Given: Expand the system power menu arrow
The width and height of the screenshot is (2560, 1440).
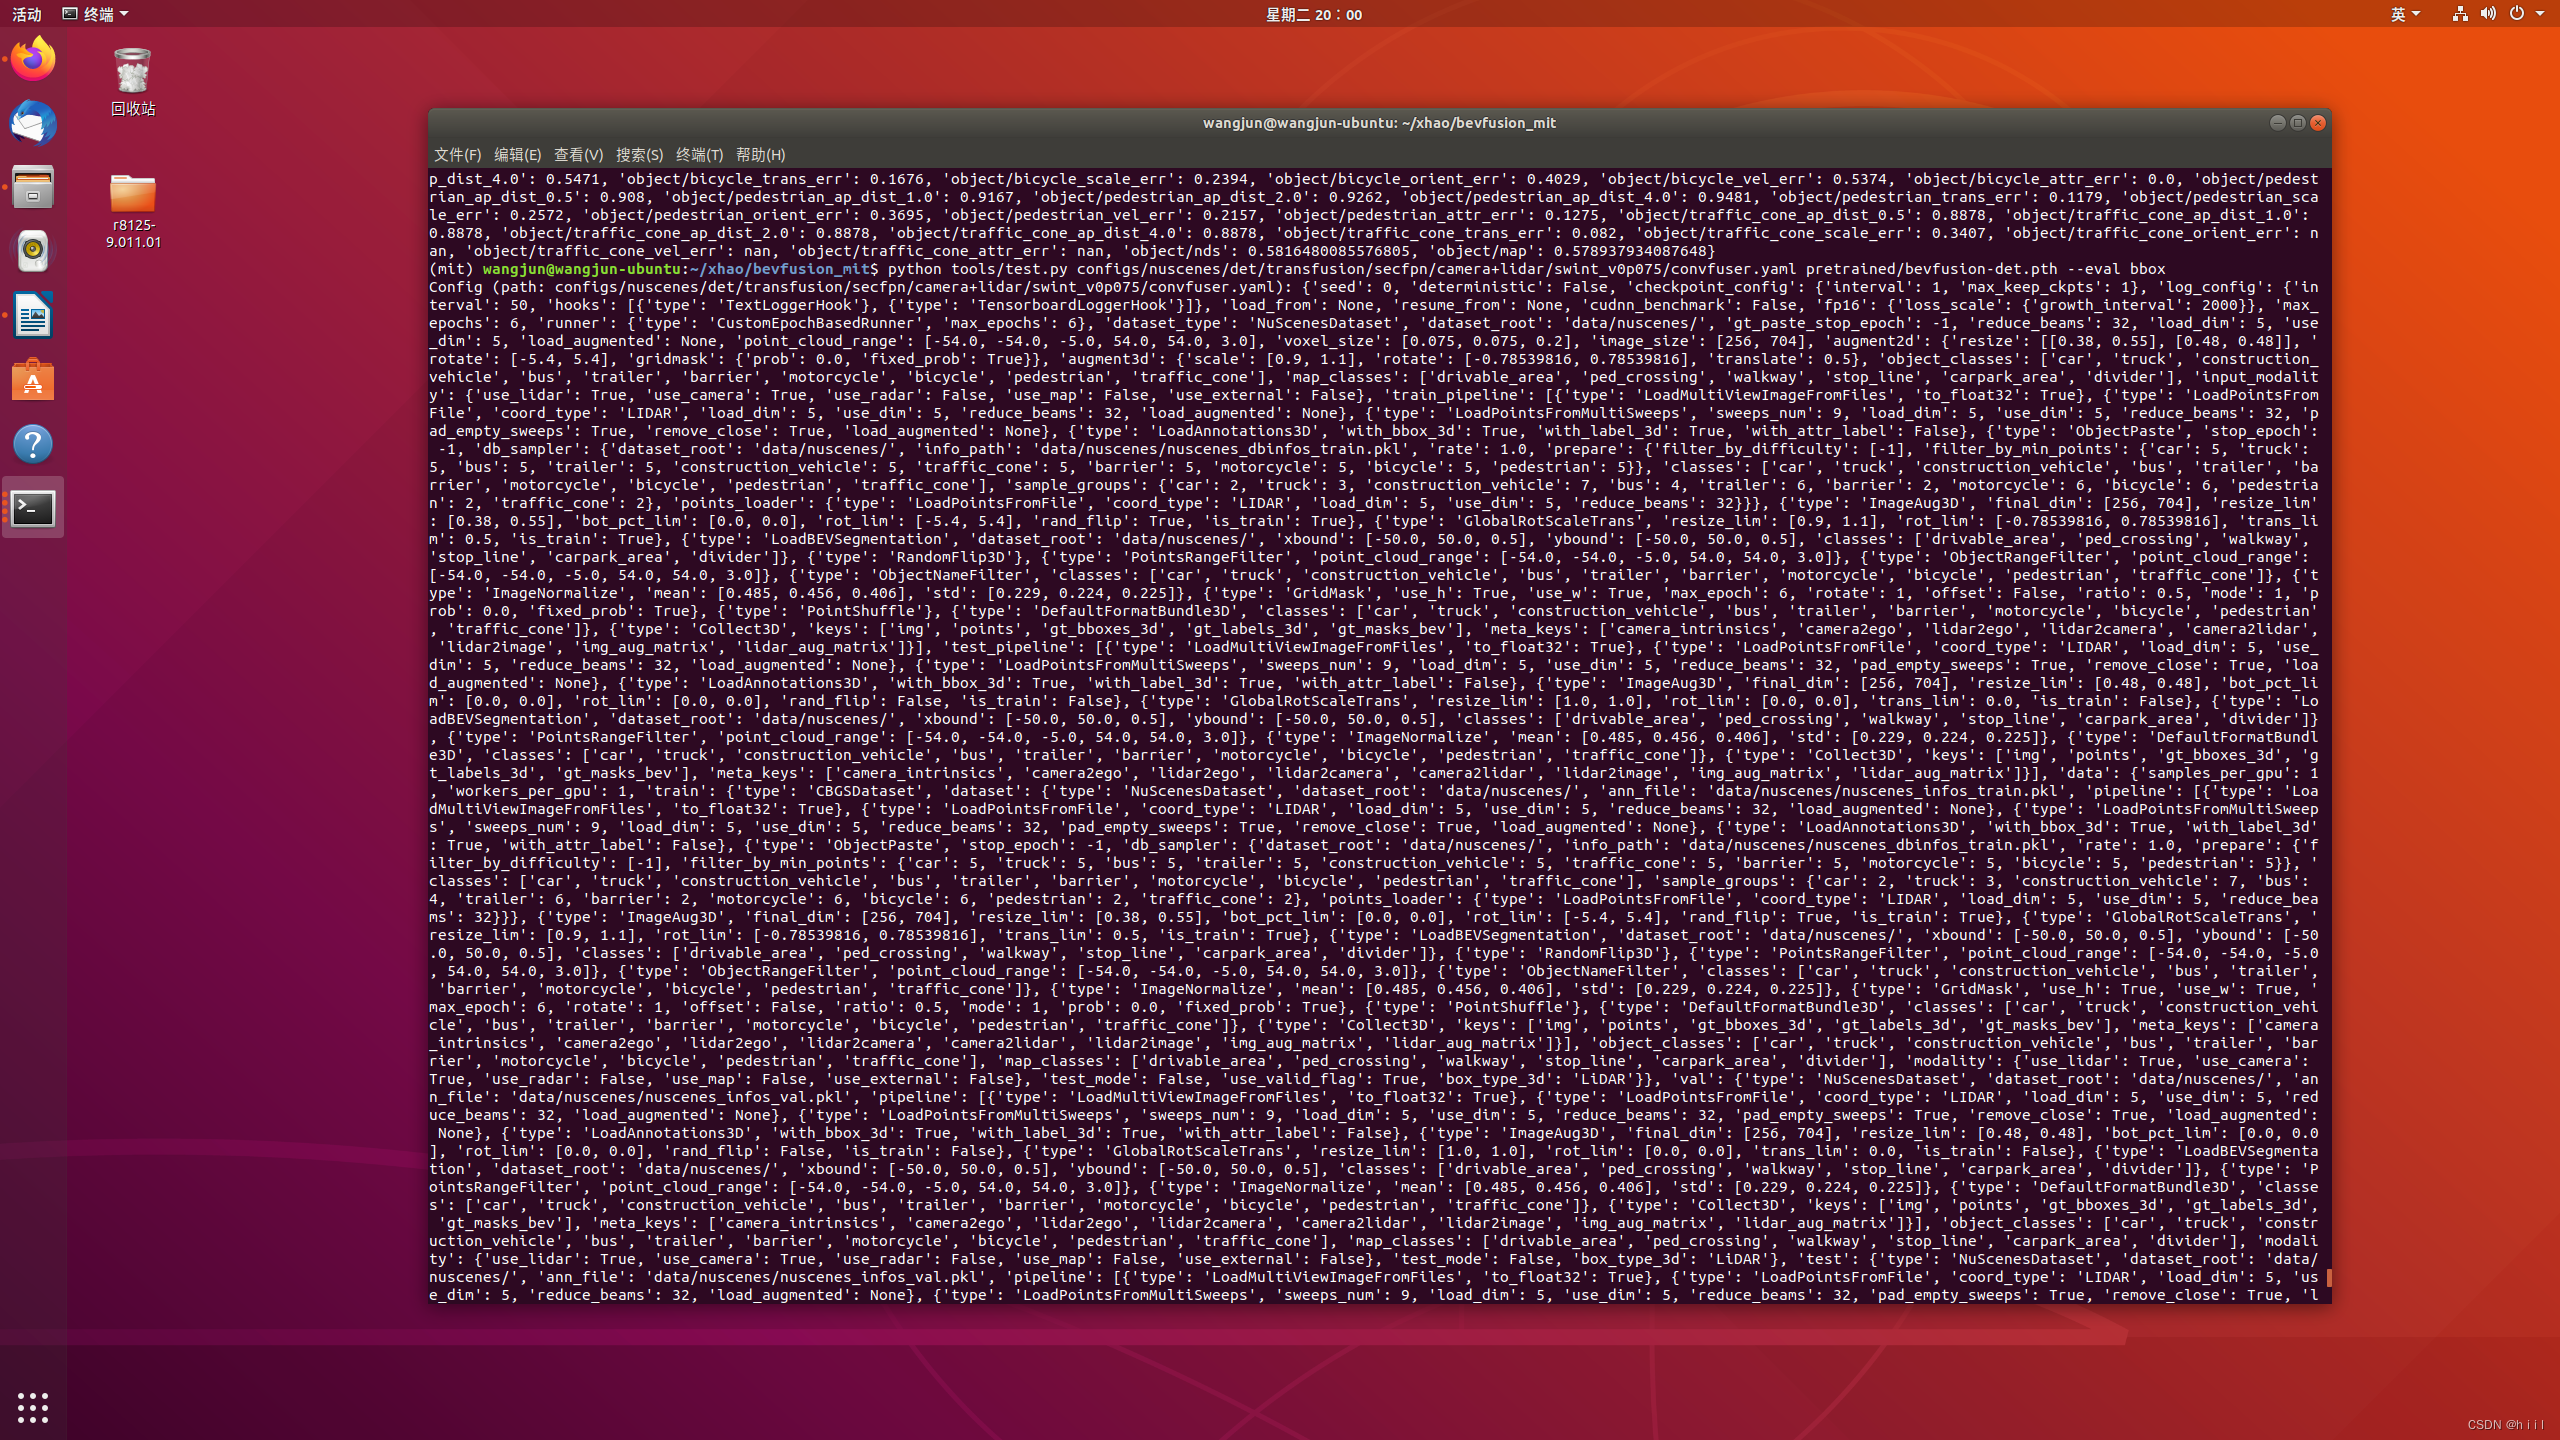Looking at the screenshot, I should (2540, 14).
